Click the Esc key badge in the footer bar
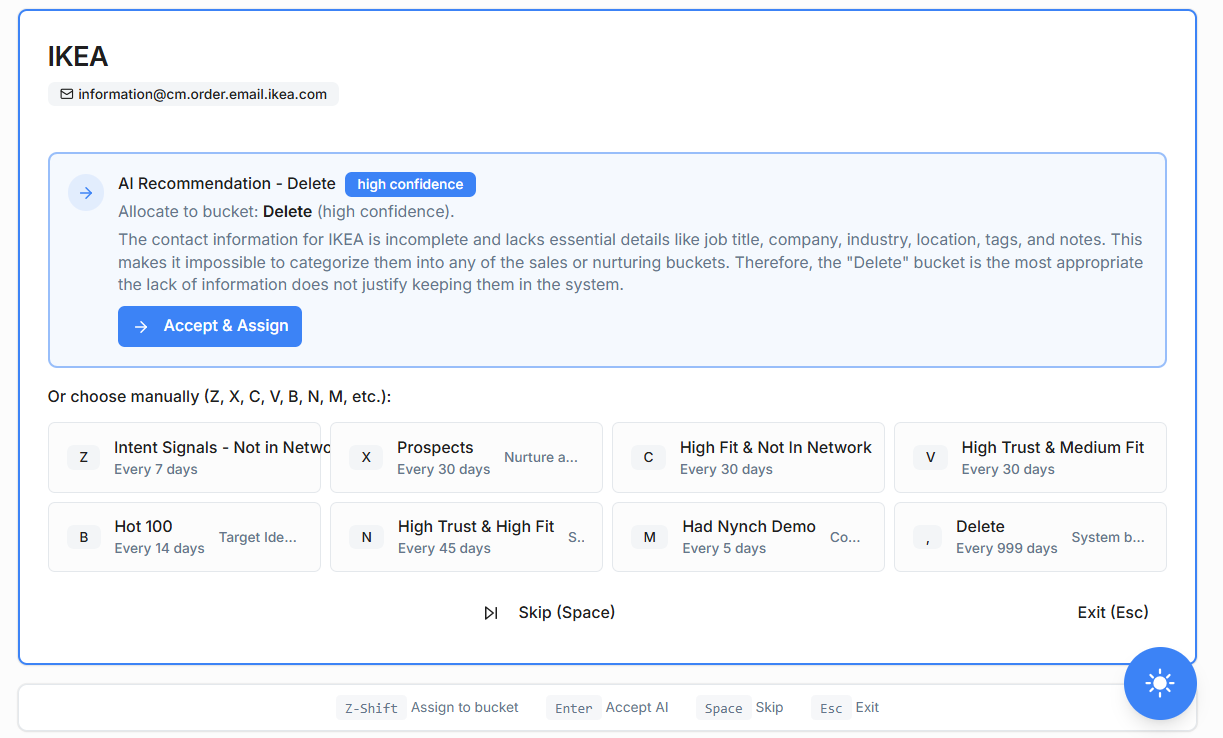 [831, 707]
